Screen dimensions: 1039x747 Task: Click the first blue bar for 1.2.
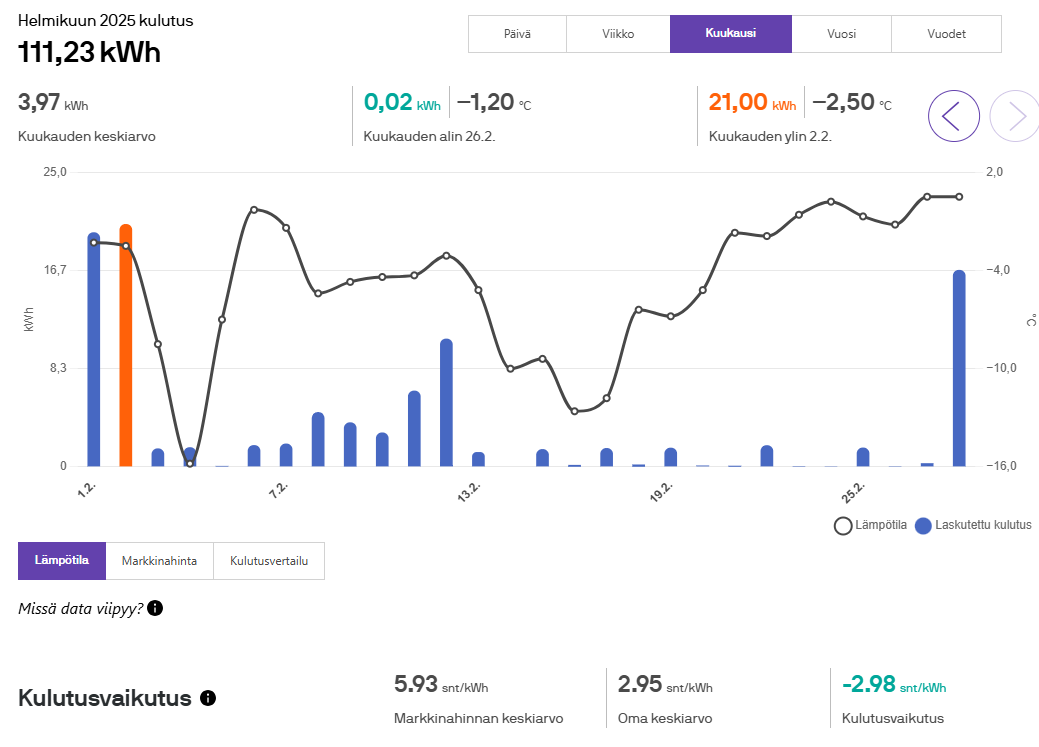click(x=94, y=350)
